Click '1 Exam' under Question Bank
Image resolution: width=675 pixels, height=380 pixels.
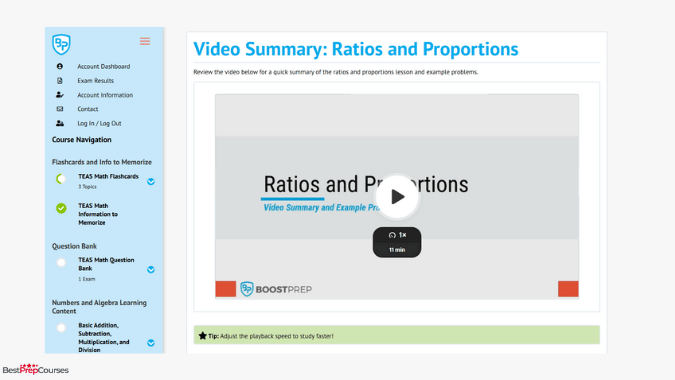pos(87,279)
